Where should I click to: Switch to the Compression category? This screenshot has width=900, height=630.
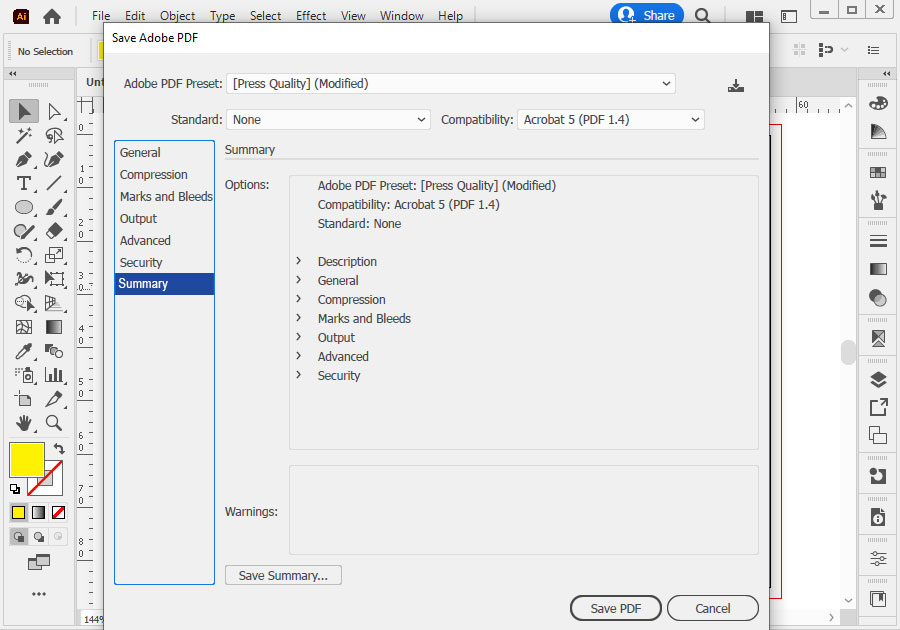coord(164,174)
